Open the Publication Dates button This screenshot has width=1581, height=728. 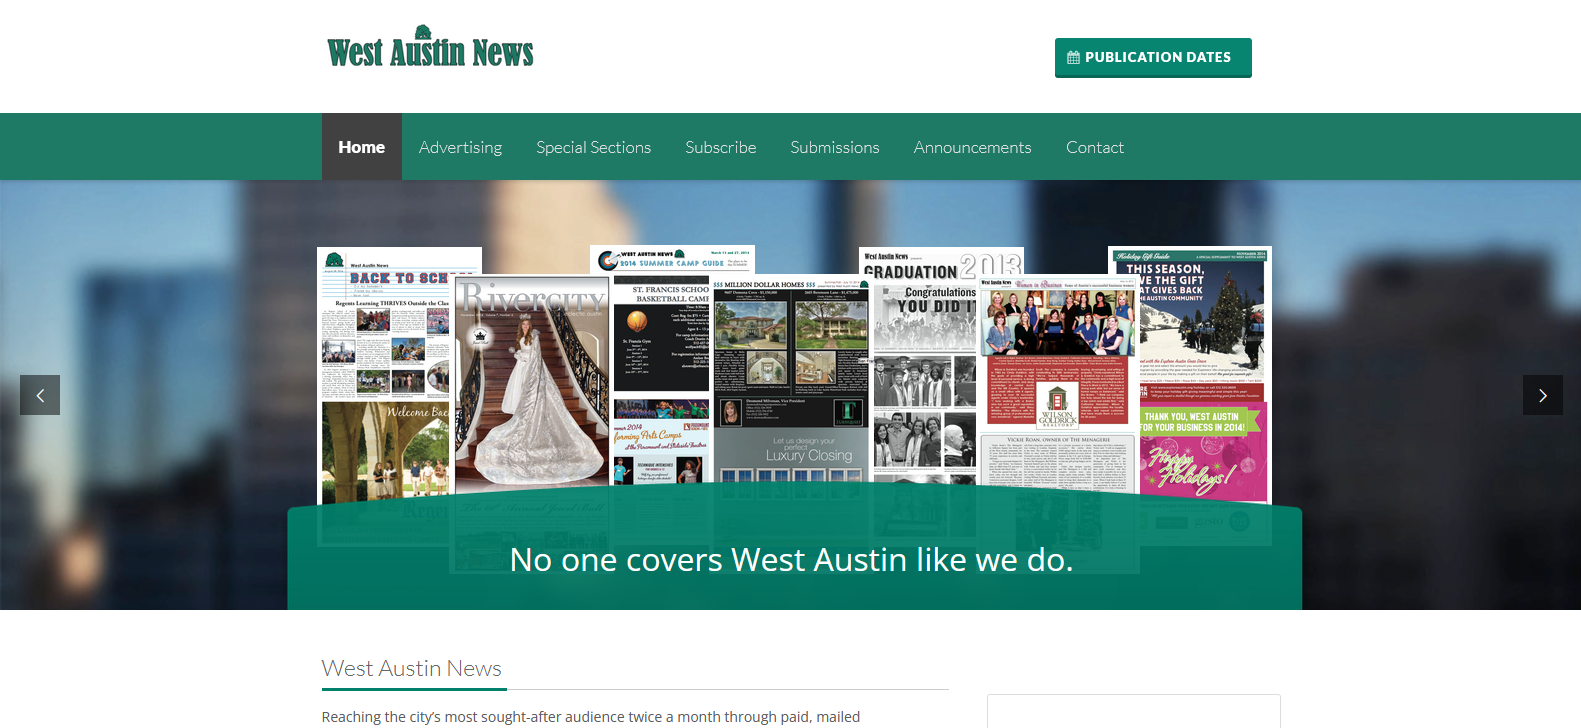pyautogui.click(x=1153, y=58)
